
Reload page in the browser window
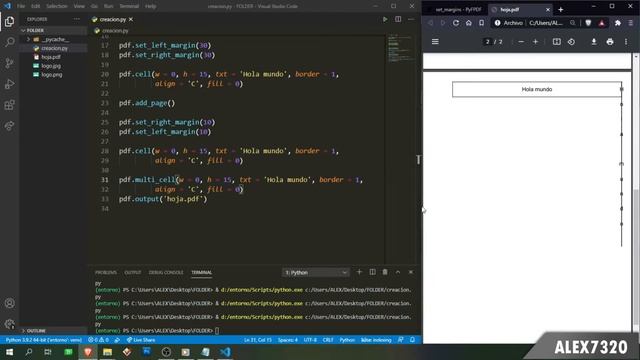click(x=456, y=23)
